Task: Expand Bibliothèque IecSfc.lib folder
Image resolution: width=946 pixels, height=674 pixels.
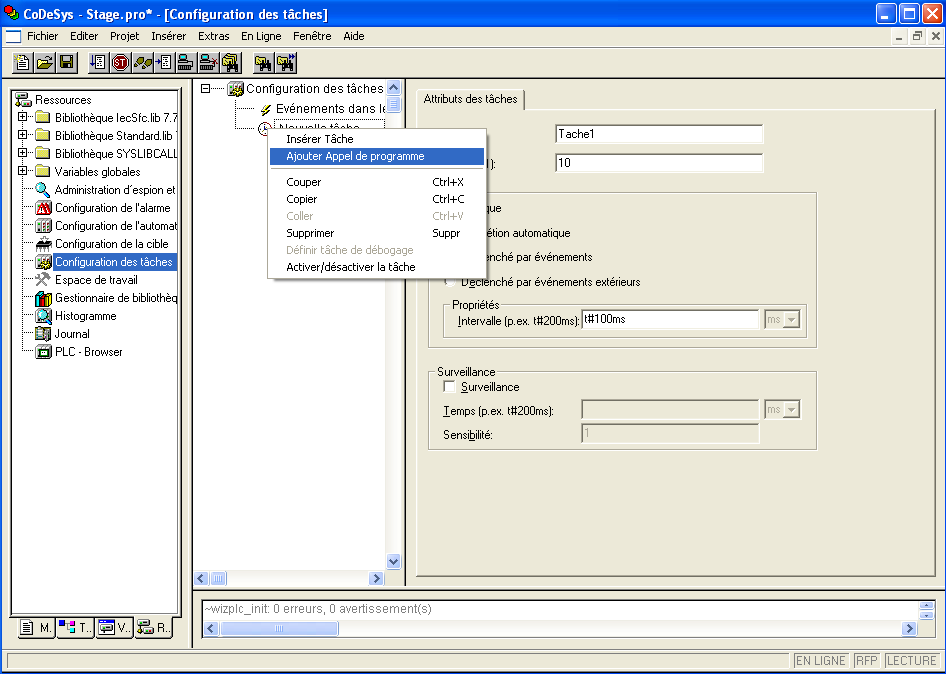Action: click(22, 117)
